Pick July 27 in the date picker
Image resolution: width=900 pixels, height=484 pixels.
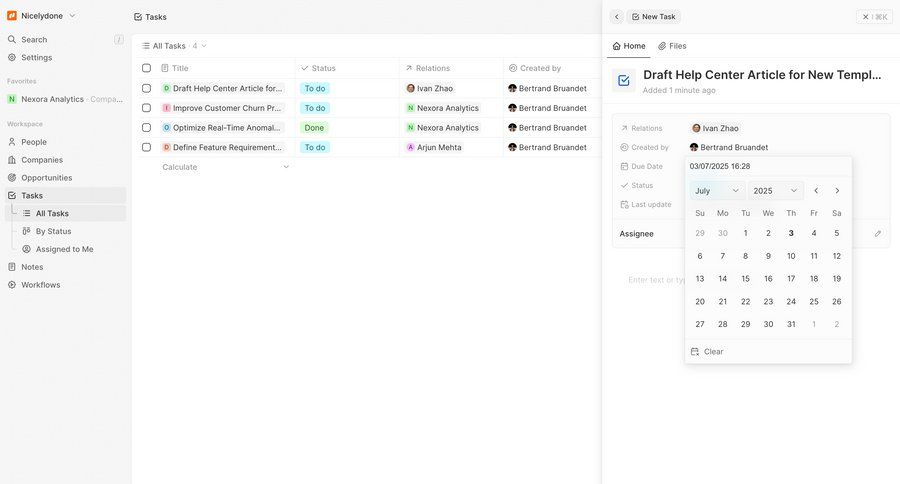700,324
